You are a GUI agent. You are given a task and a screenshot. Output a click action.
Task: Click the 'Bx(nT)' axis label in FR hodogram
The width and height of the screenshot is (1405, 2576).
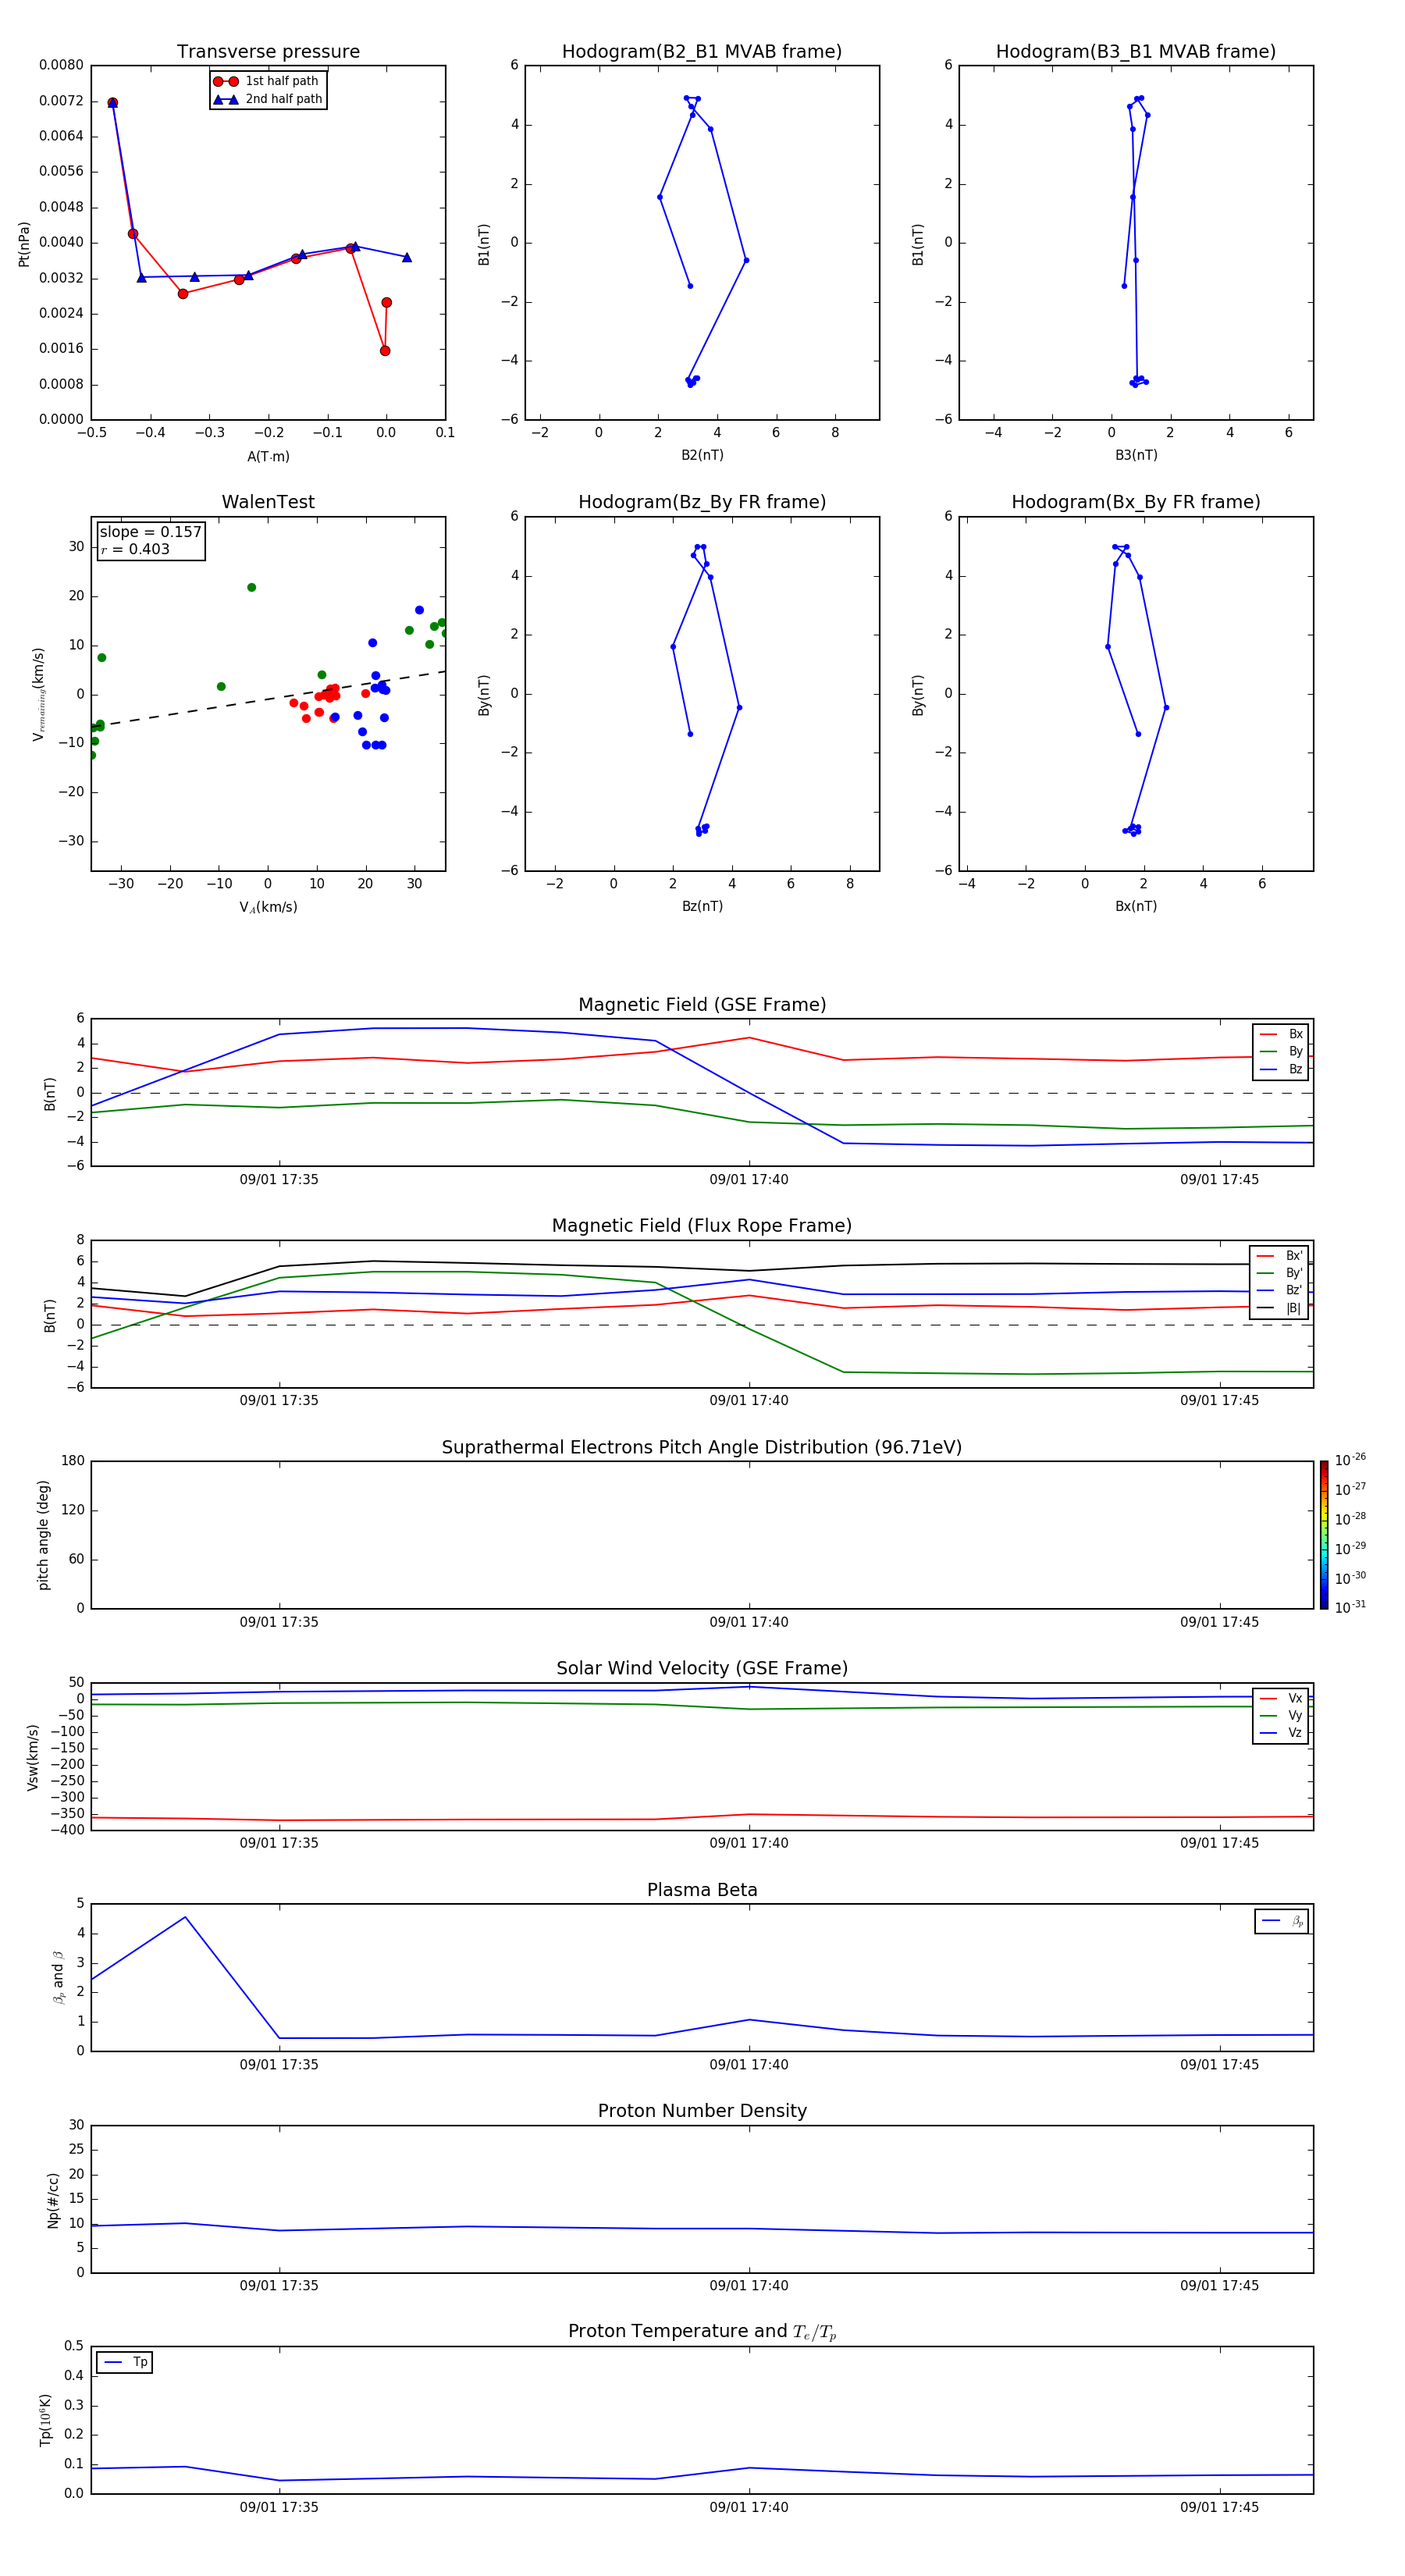pyautogui.click(x=1136, y=907)
